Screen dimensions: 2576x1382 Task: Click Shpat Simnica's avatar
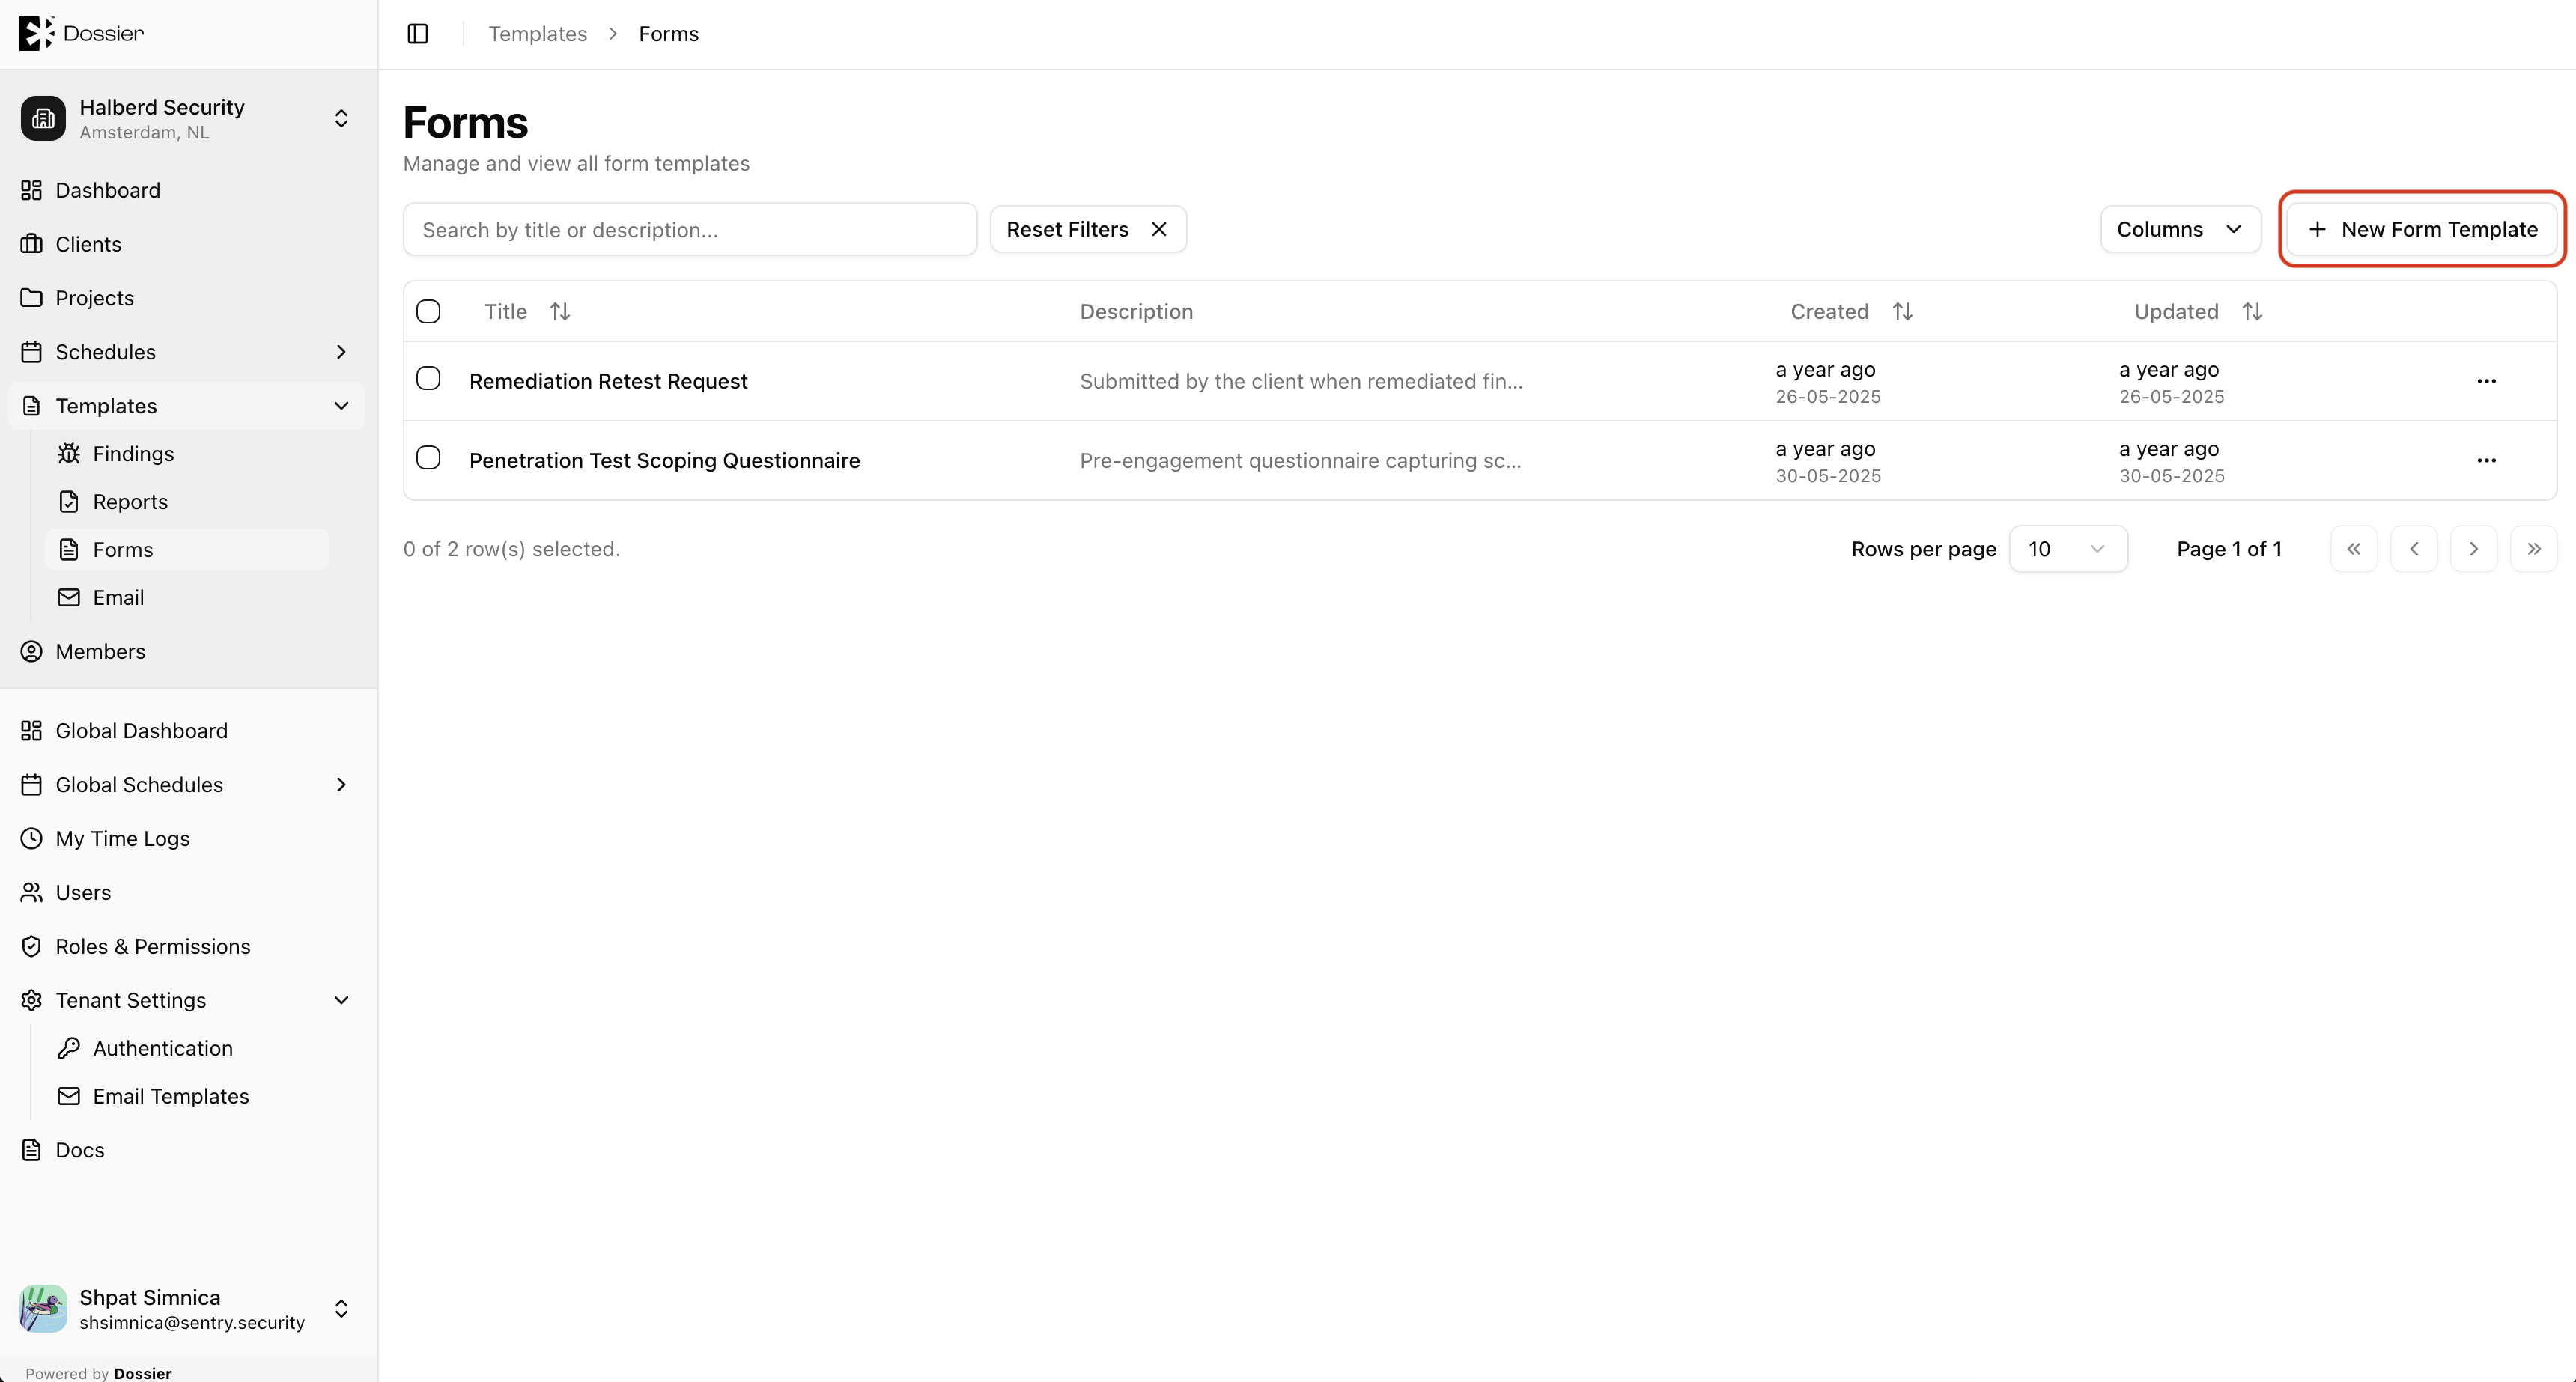point(43,1308)
